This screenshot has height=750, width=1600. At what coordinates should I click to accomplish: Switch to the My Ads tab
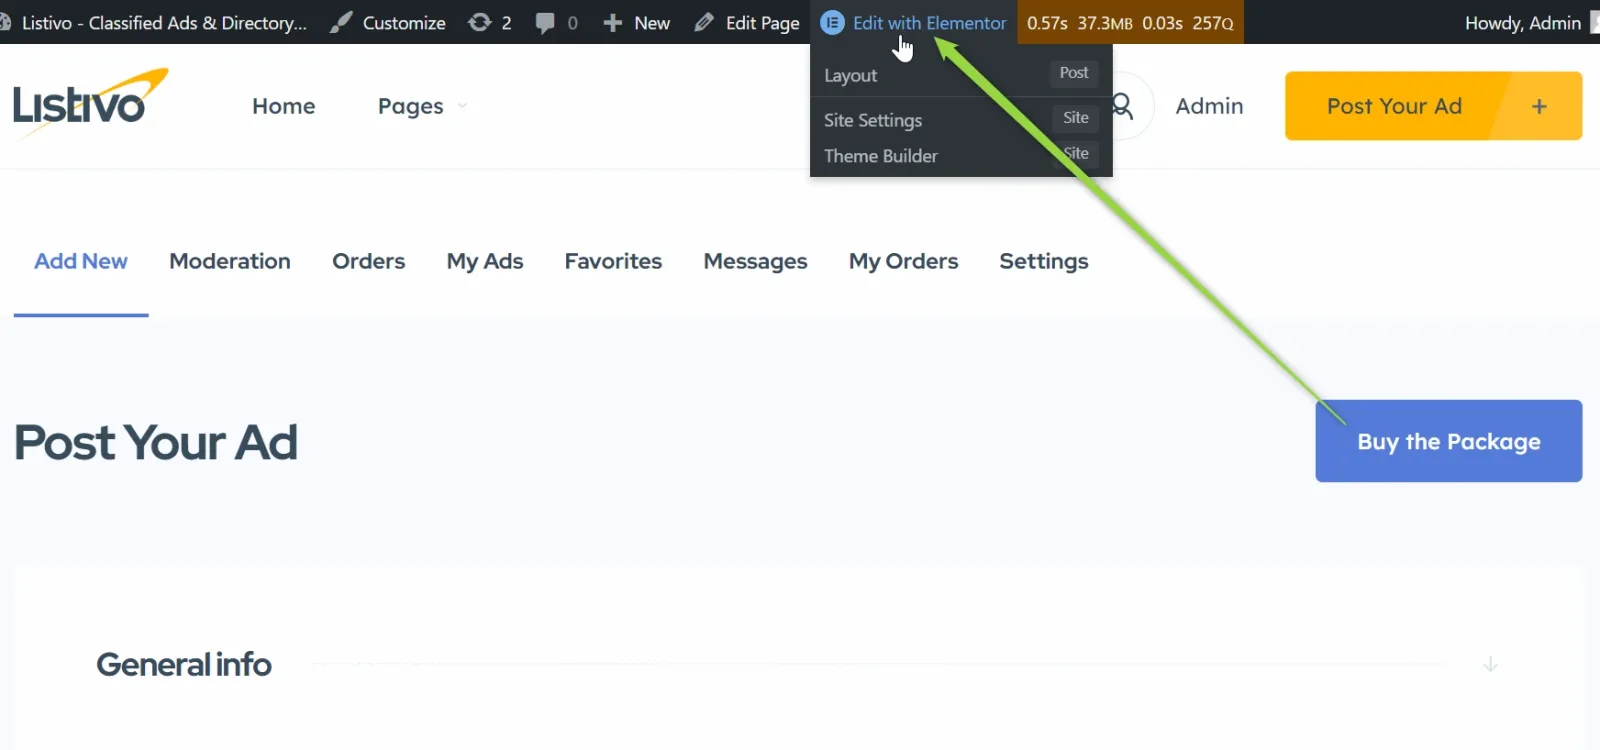[x=485, y=261]
